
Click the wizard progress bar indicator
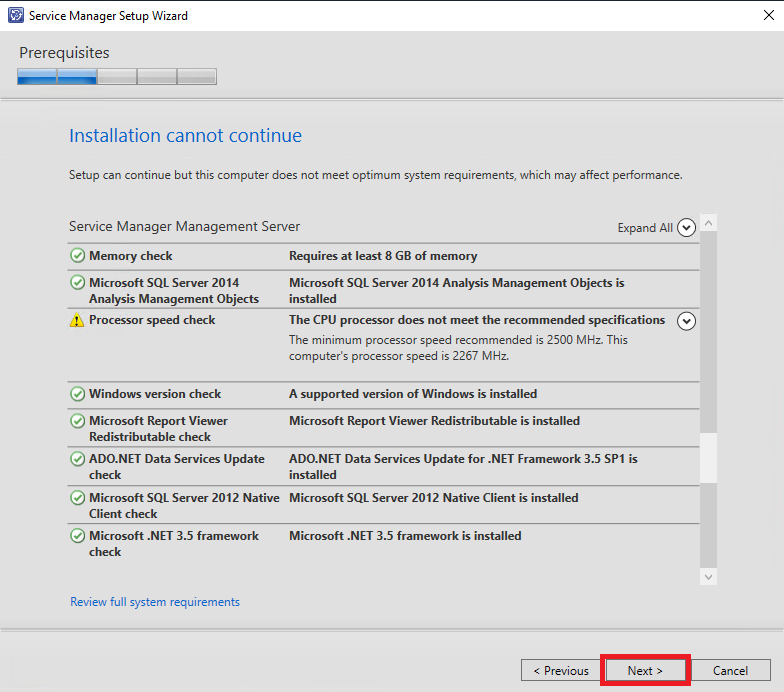pos(117,76)
